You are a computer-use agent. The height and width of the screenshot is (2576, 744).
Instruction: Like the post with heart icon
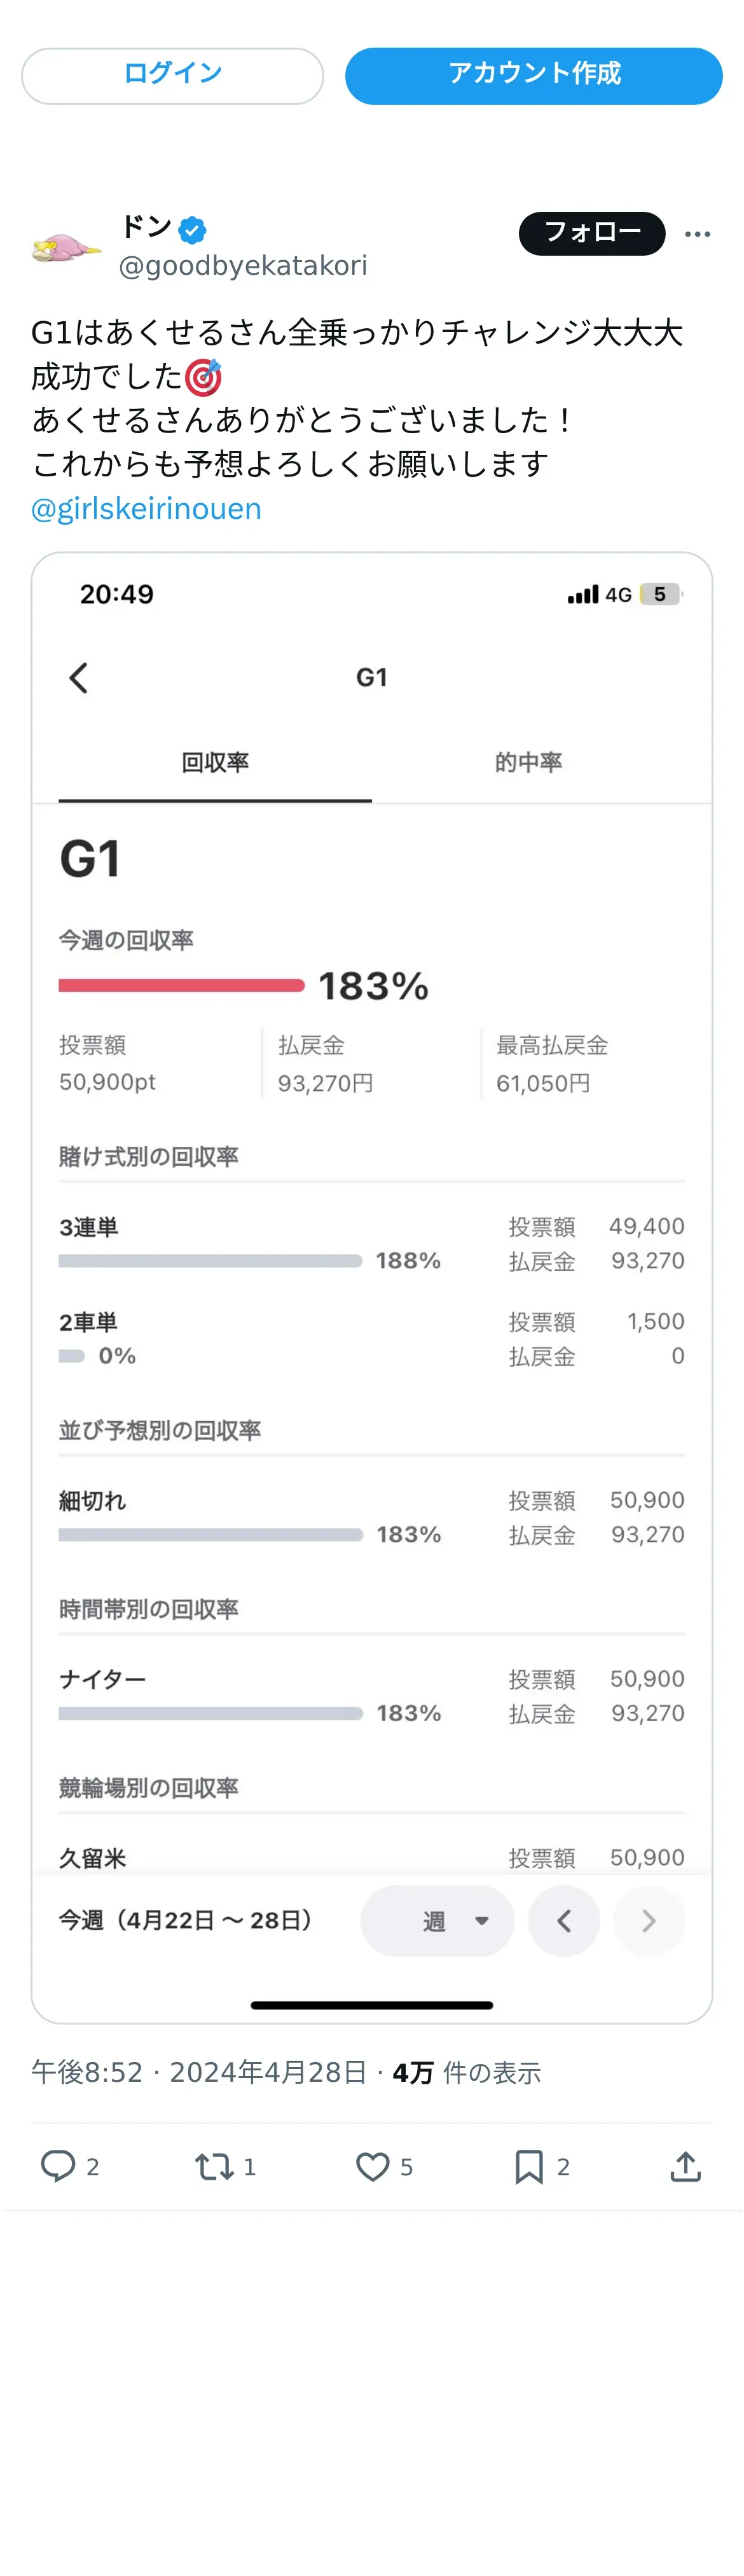pyautogui.click(x=373, y=2166)
